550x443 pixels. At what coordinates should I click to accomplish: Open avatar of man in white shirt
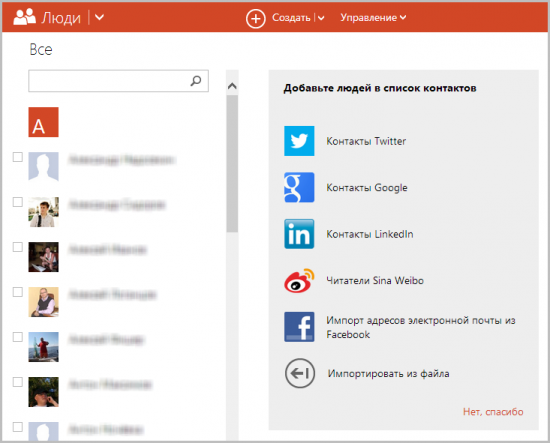pyautogui.click(x=43, y=212)
